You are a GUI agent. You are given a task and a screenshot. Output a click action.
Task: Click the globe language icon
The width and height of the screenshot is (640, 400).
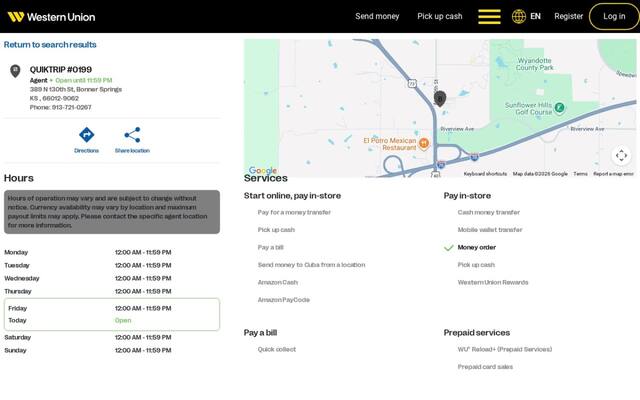(x=519, y=16)
